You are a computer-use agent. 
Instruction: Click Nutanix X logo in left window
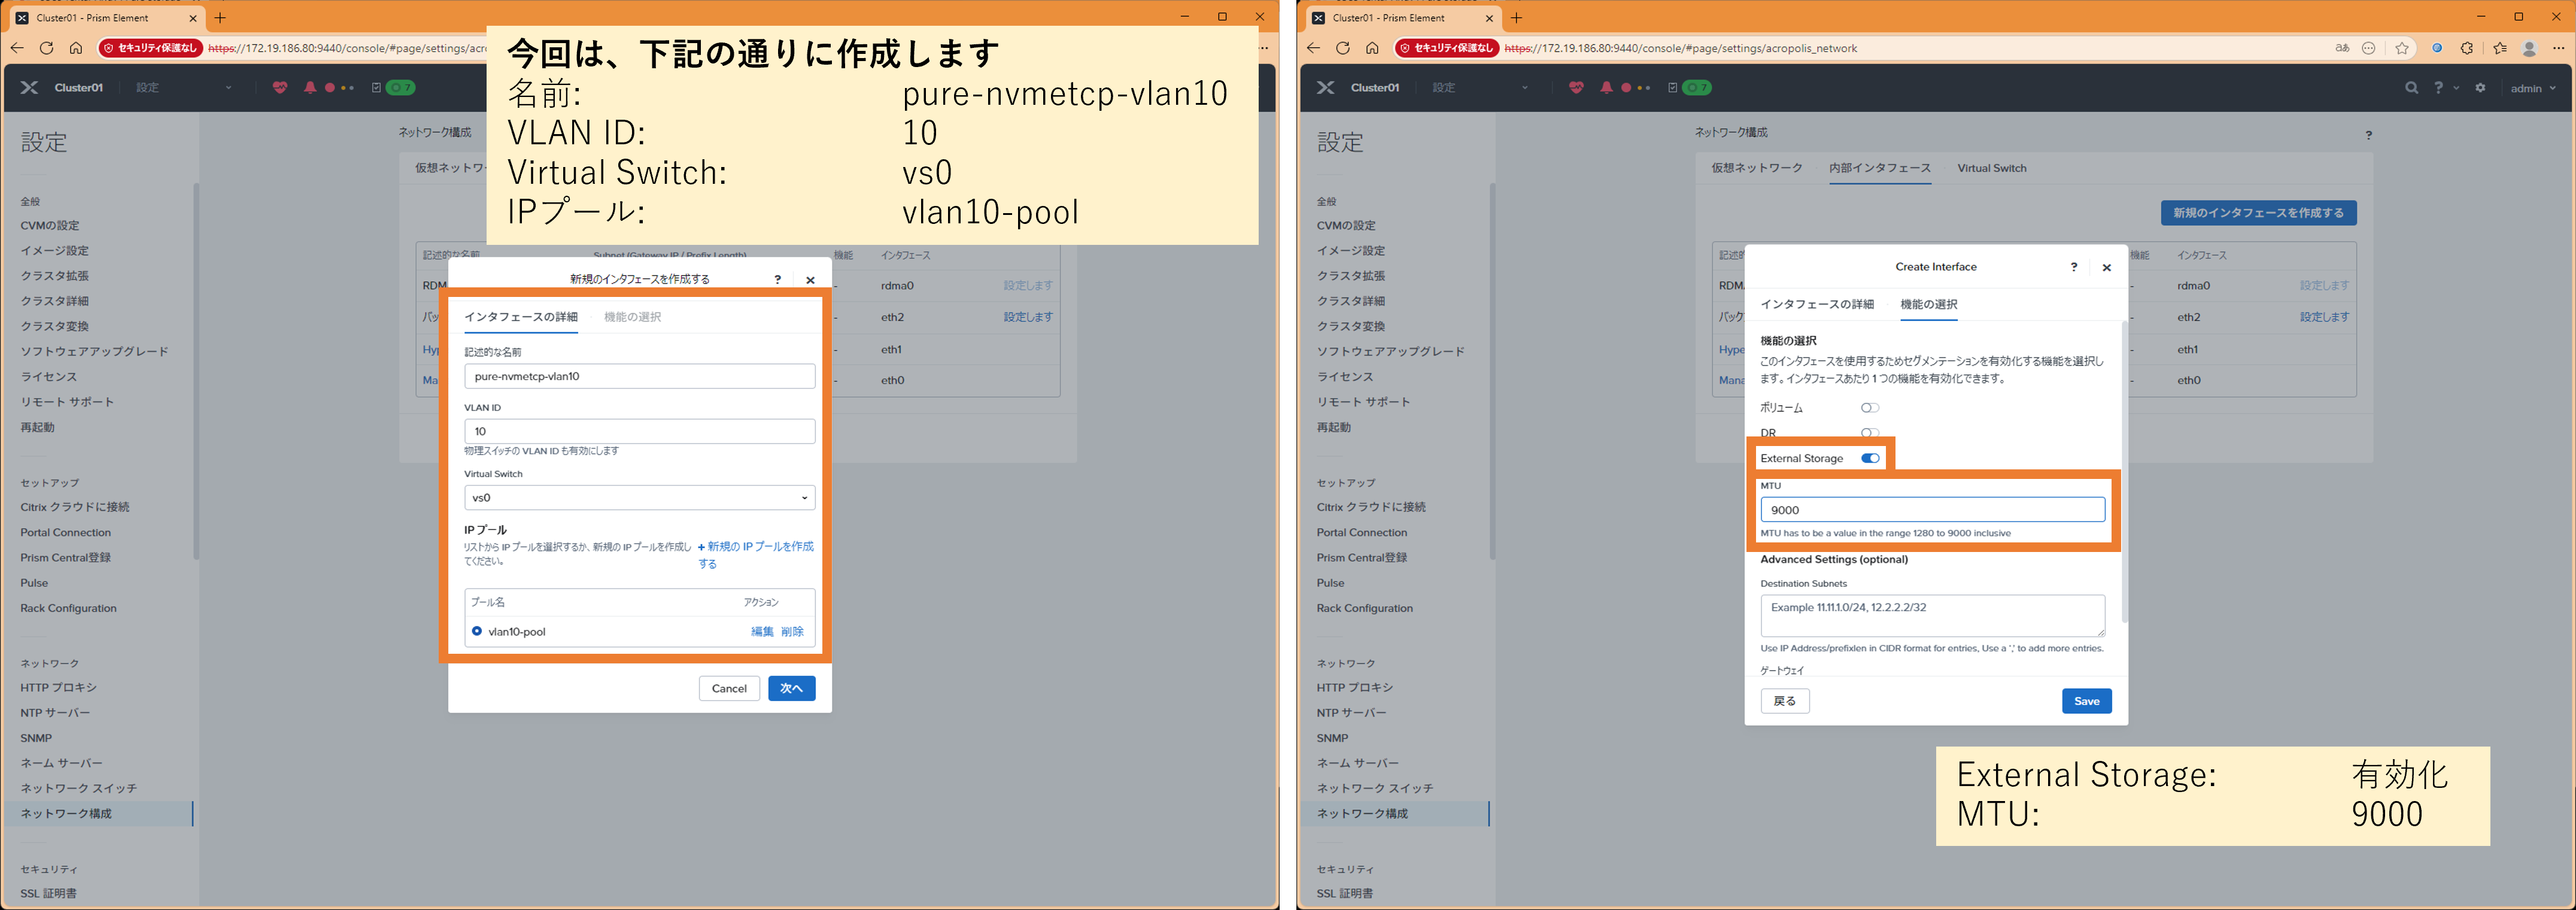(29, 88)
